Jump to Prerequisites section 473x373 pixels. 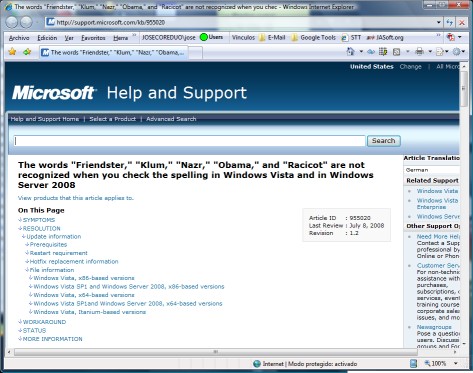pyautogui.click(x=48, y=245)
